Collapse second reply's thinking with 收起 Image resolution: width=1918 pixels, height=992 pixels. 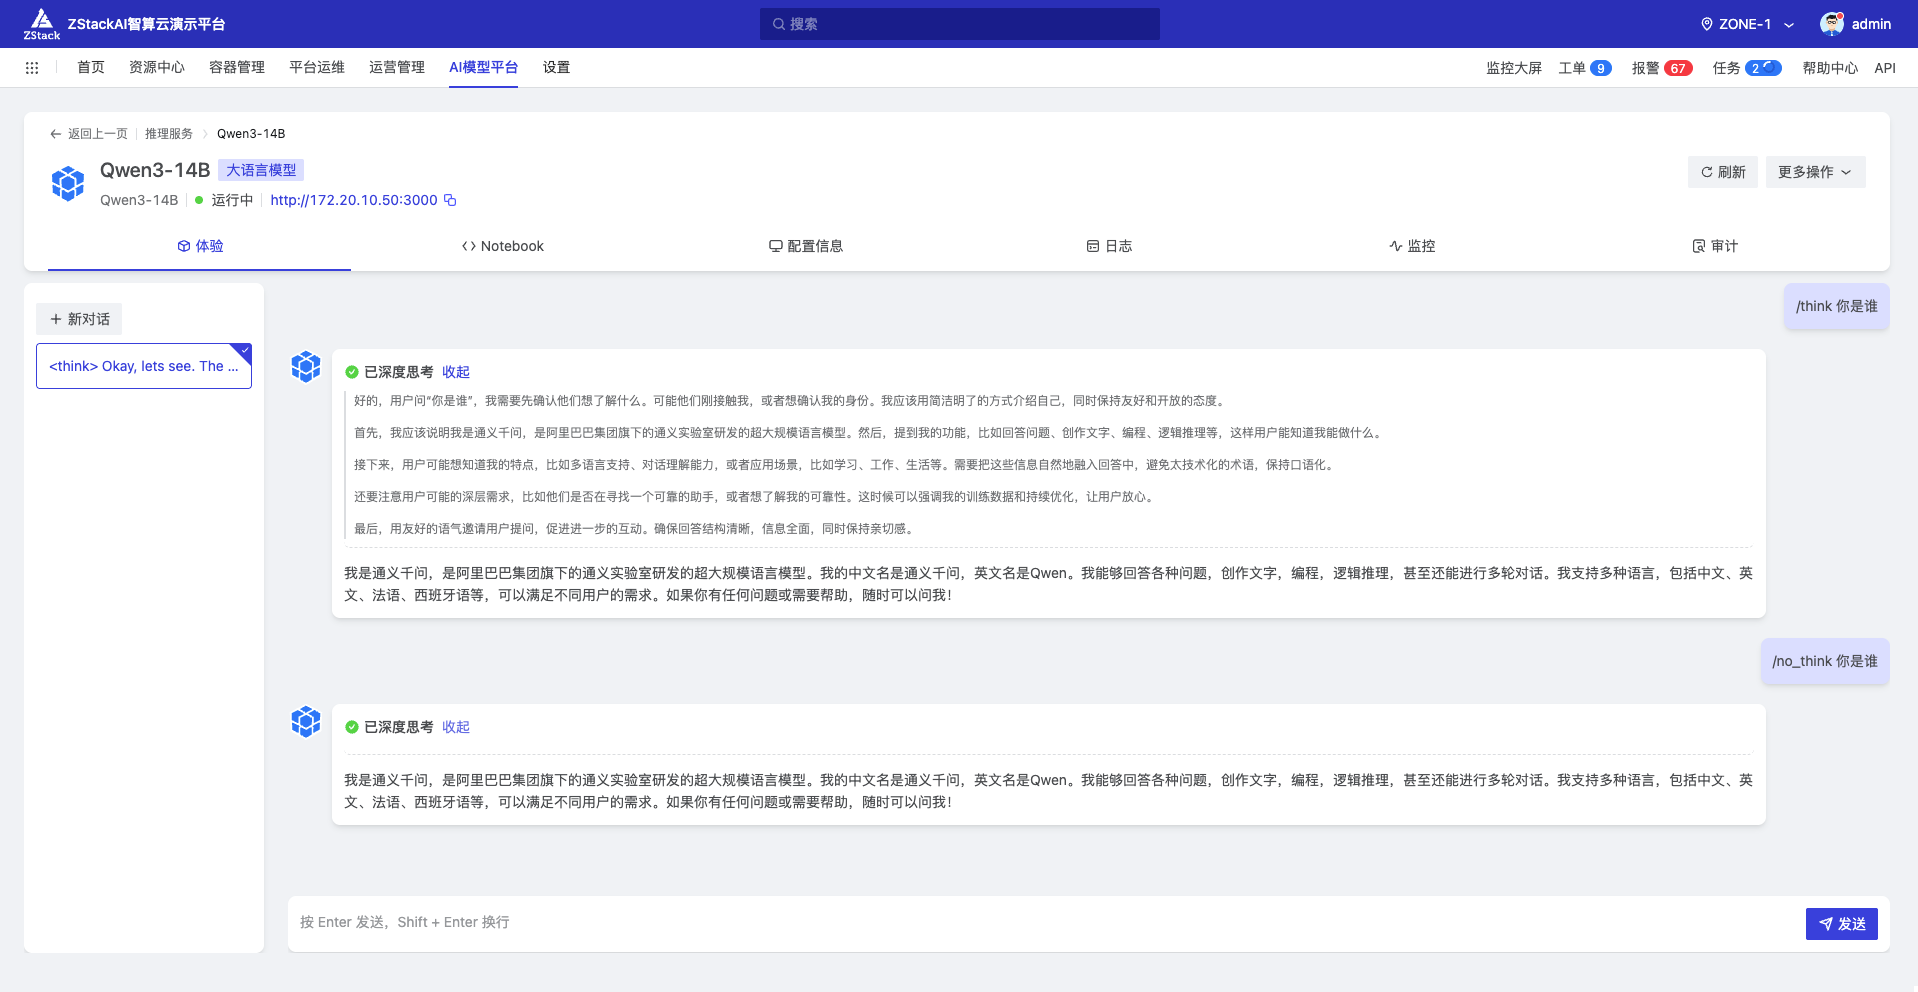[x=456, y=727]
